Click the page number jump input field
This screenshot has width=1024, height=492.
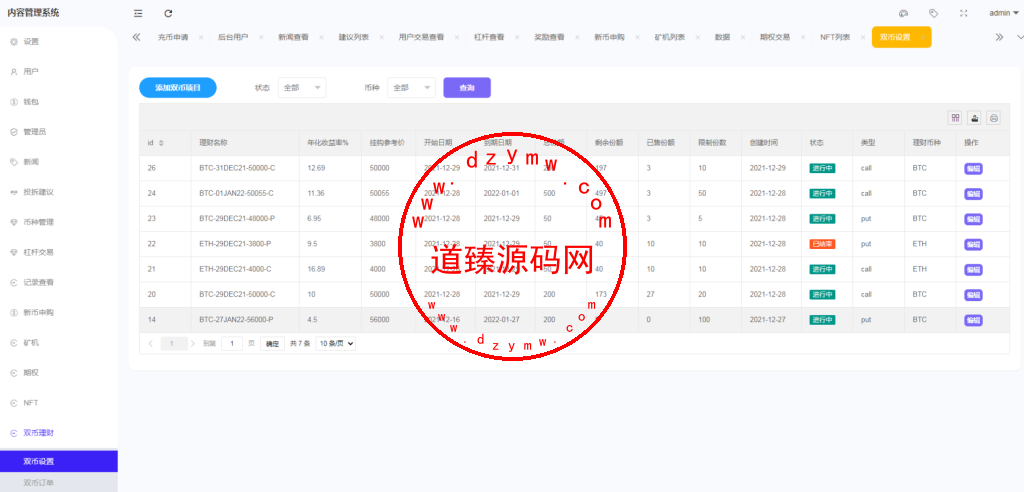(x=232, y=343)
